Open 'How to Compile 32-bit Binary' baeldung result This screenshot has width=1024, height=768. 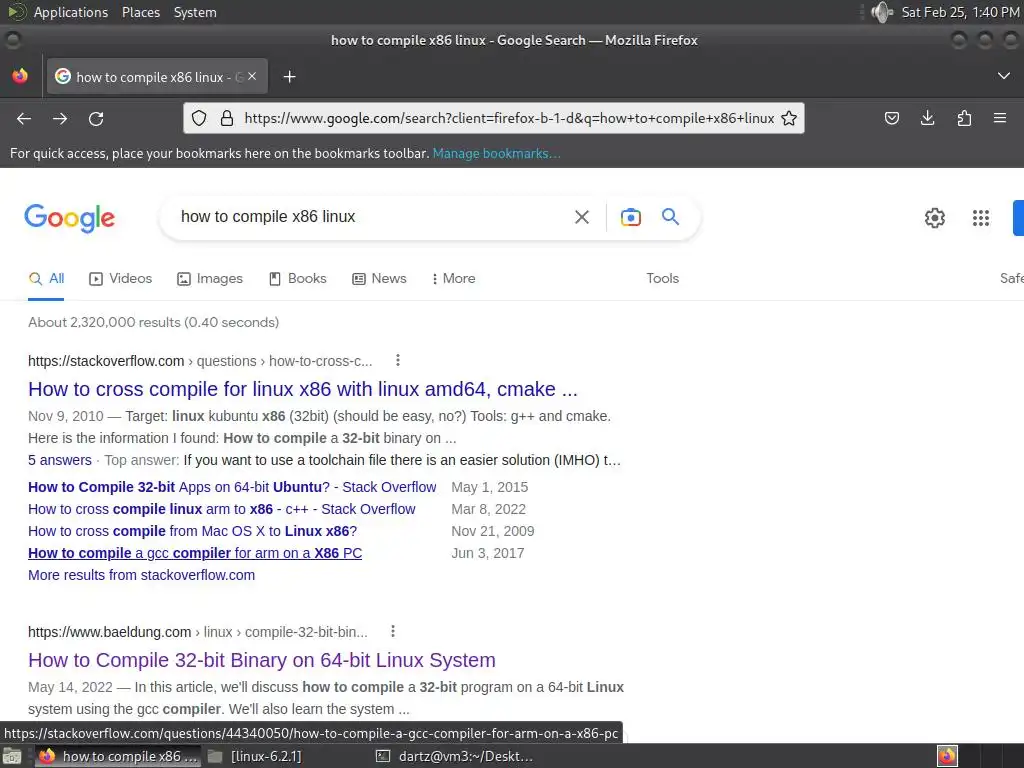[x=261, y=660]
